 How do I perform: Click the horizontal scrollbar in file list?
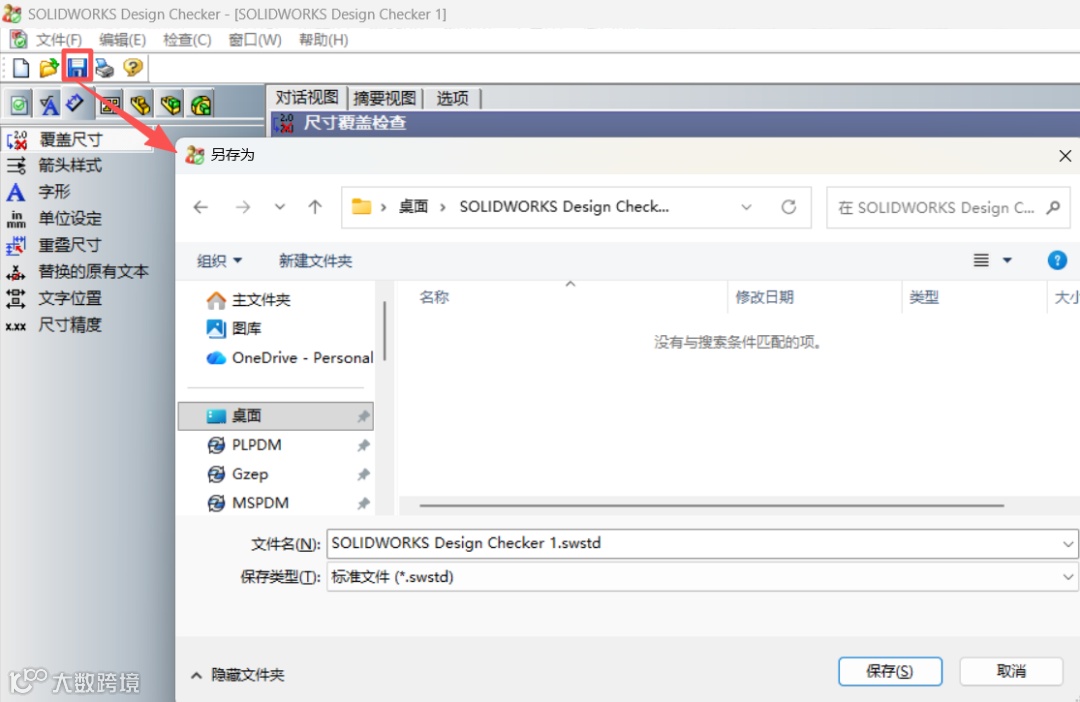coord(711,505)
